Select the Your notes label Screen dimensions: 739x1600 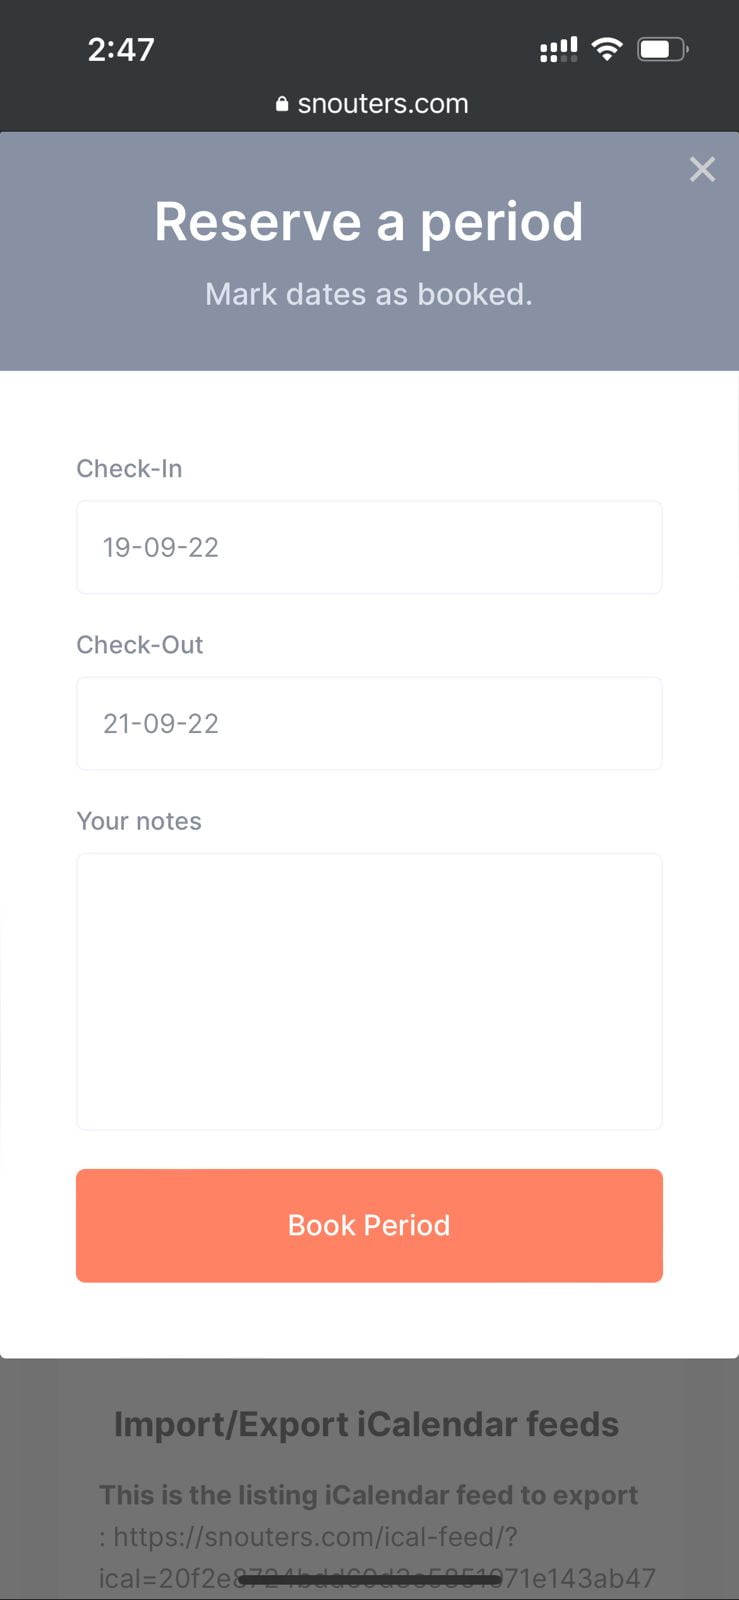click(139, 821)
